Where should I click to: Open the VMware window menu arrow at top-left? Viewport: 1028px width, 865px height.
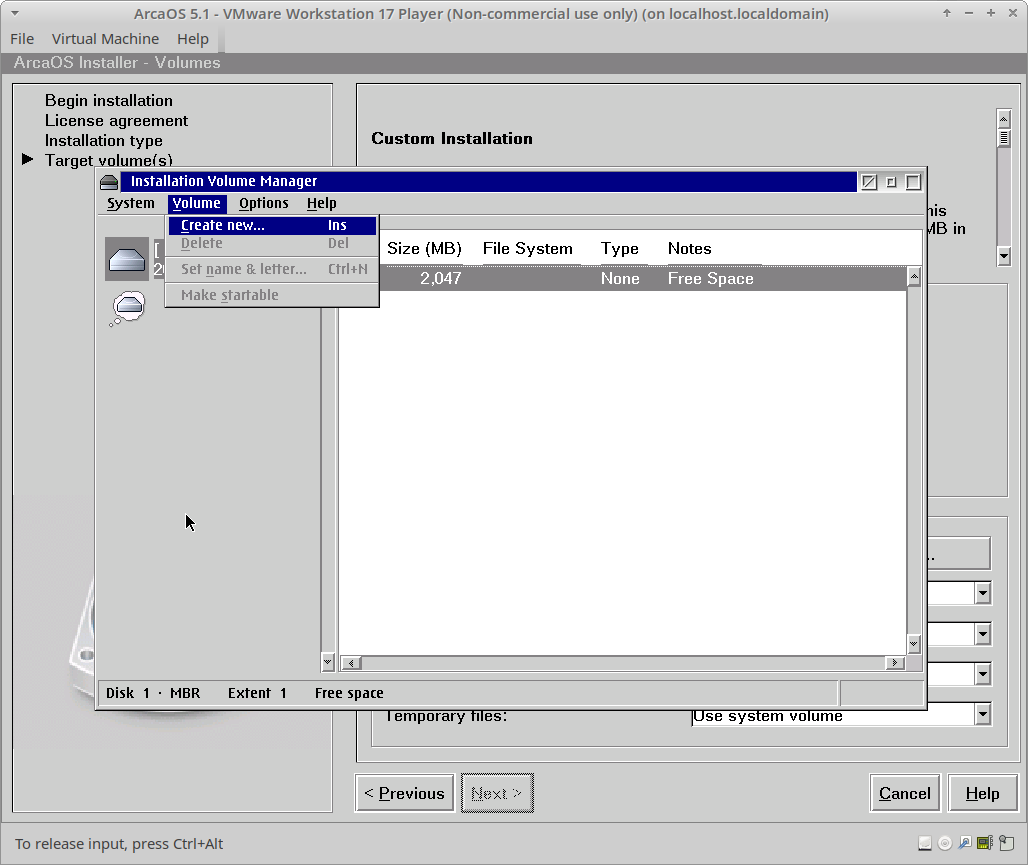(15, 14)
